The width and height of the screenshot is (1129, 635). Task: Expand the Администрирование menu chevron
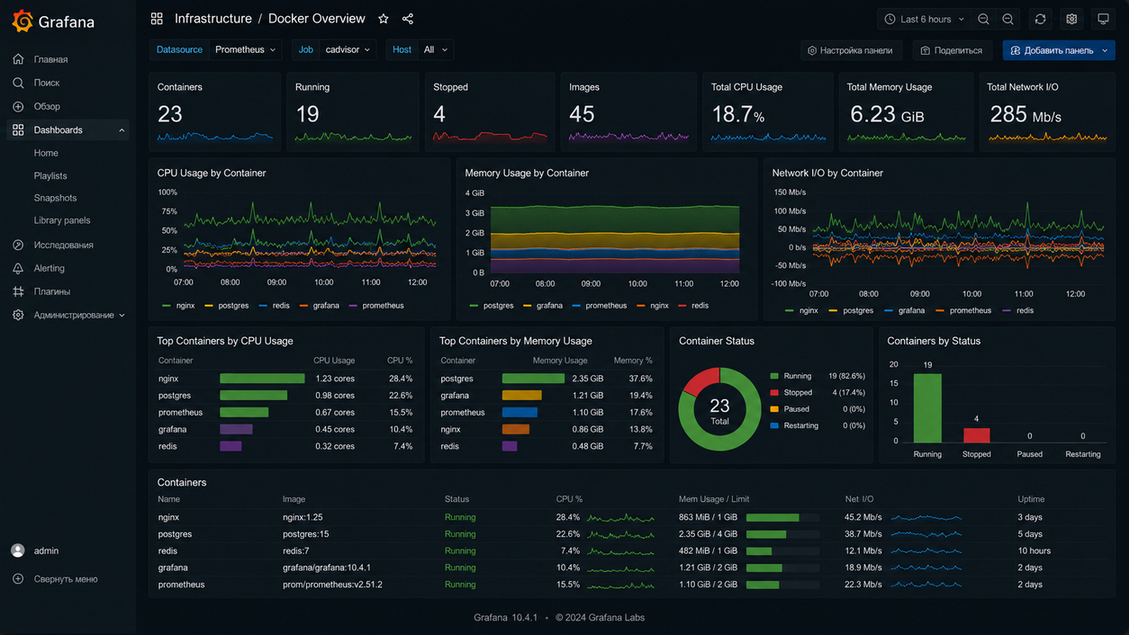pos(122,315)
